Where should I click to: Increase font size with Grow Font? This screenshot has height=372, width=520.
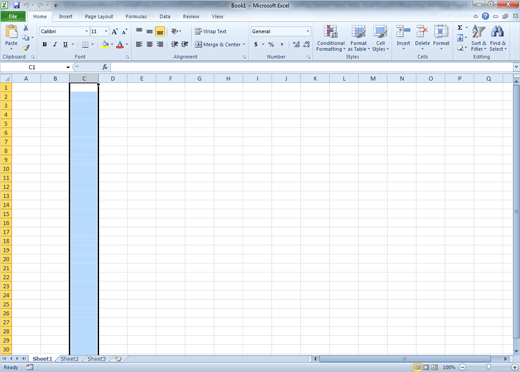[x=114, y=32]
